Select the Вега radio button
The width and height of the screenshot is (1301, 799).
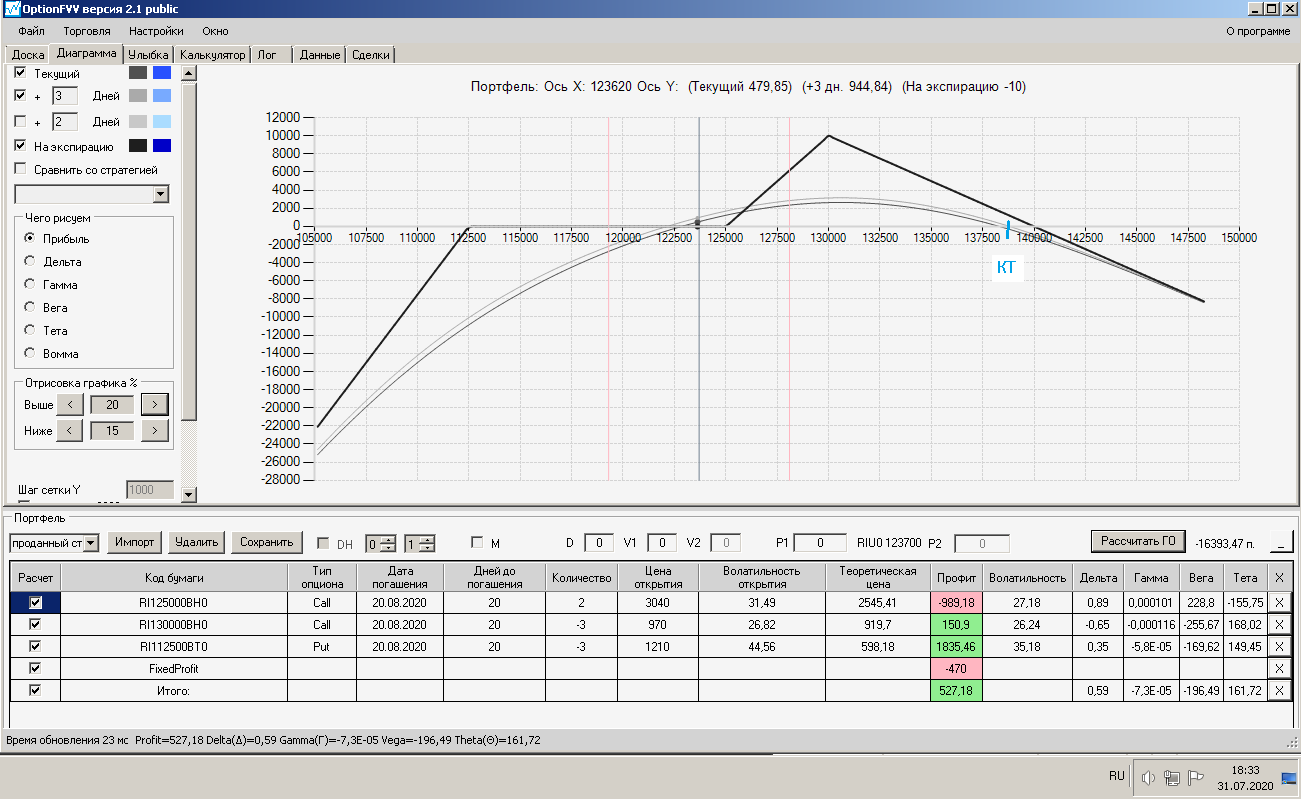coord(30,308)
